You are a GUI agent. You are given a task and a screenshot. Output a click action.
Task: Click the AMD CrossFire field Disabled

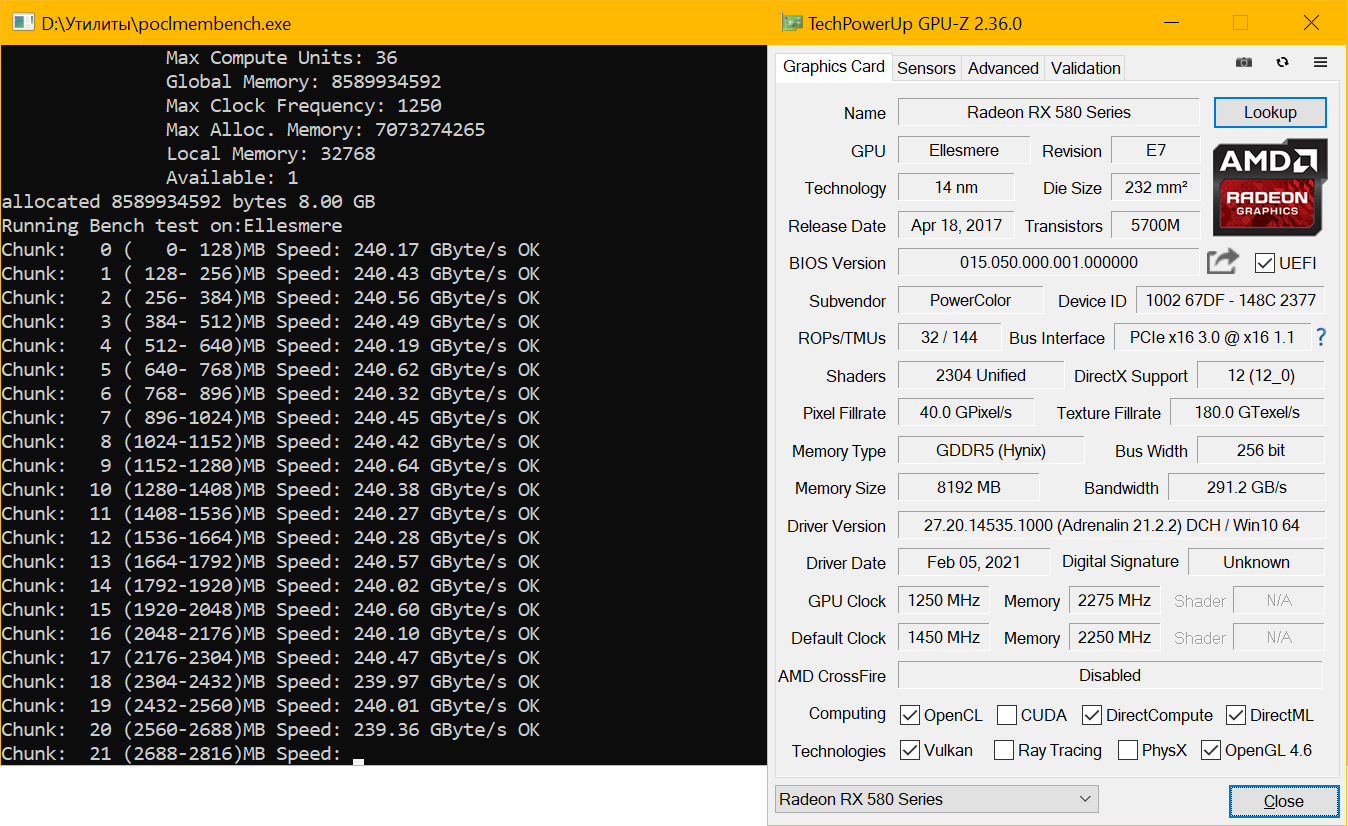click(1110, 675)
